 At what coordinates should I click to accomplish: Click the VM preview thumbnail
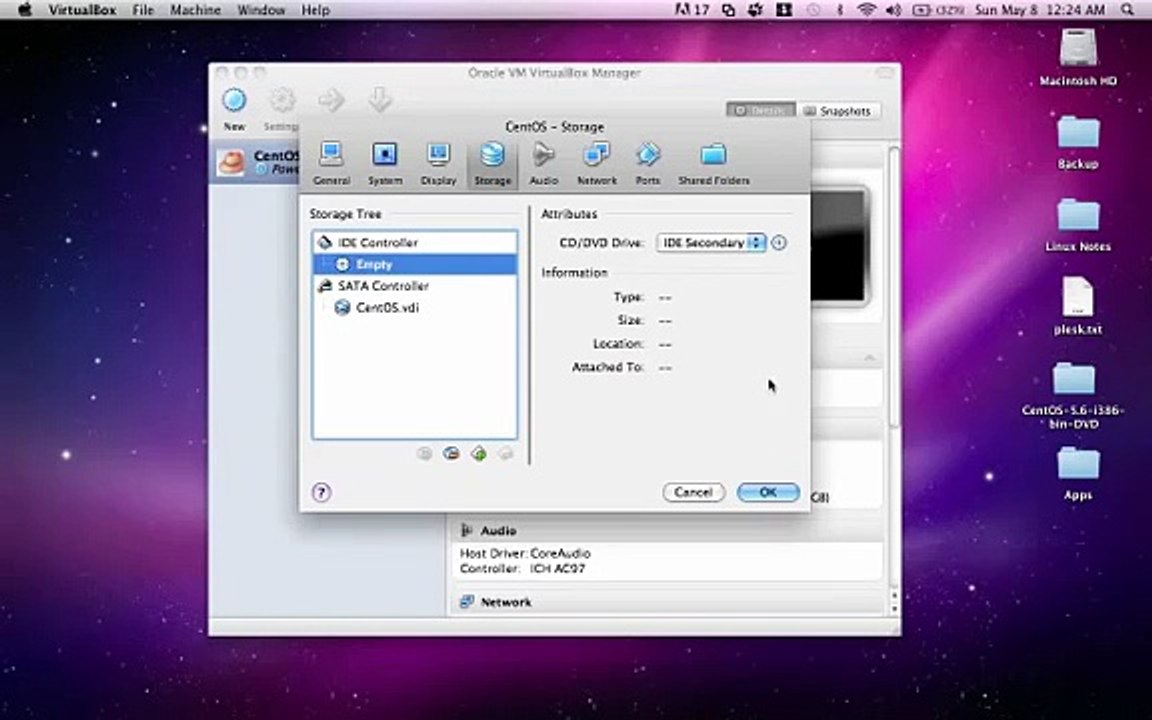(838, 246)
